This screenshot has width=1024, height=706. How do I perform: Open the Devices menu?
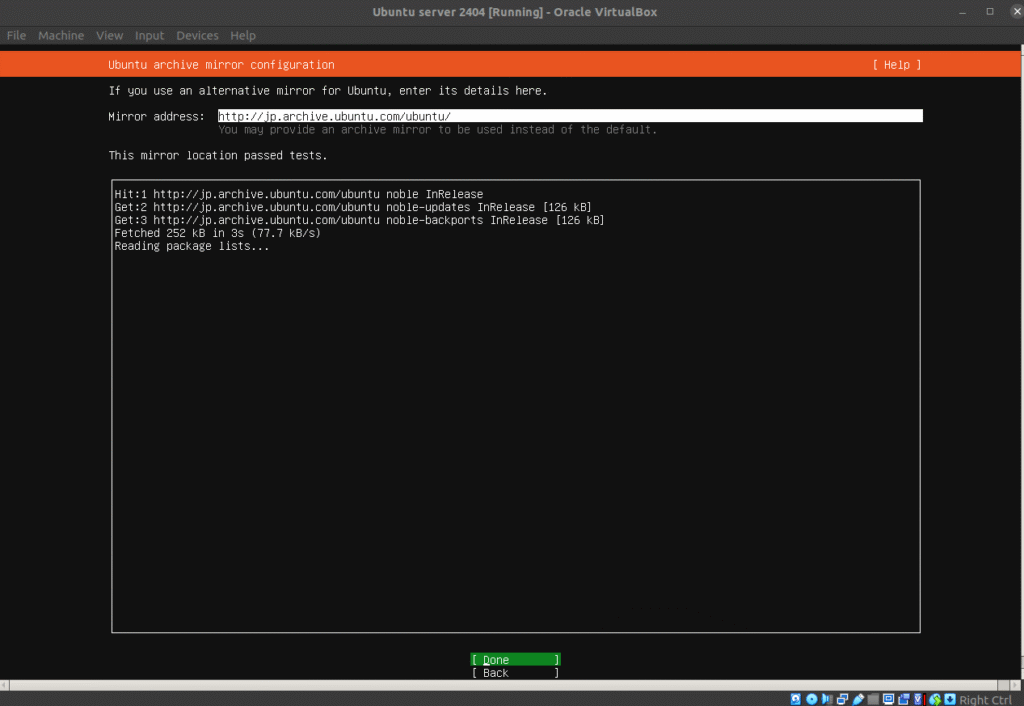197,35
